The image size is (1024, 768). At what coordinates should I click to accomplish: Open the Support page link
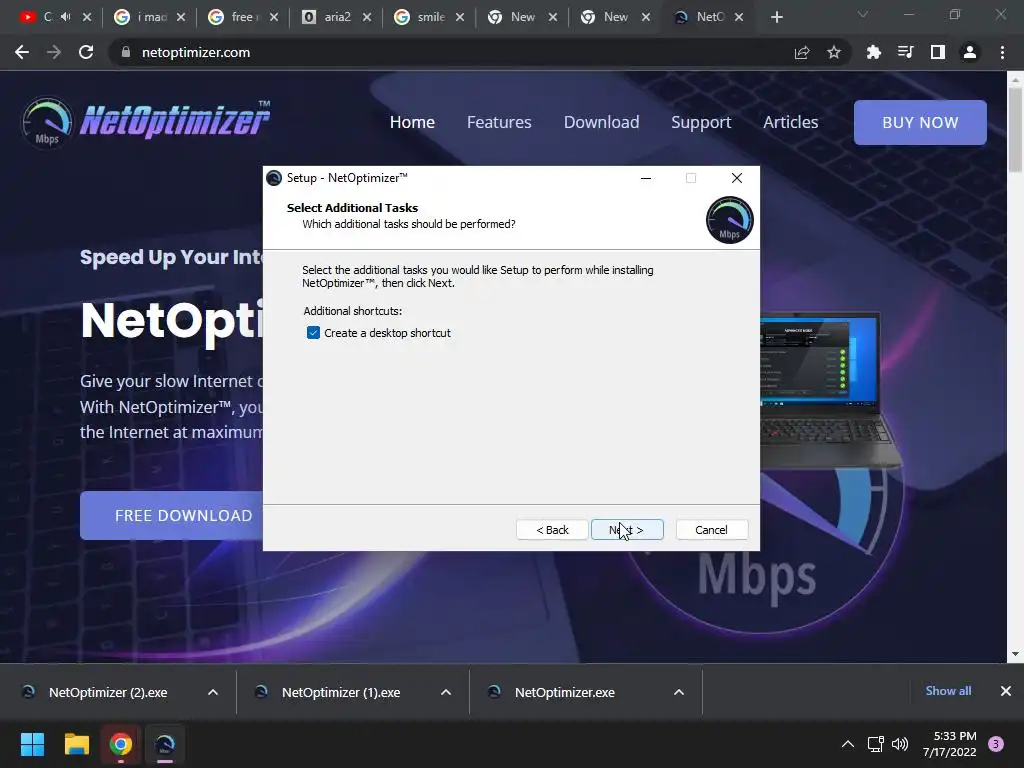701,122
